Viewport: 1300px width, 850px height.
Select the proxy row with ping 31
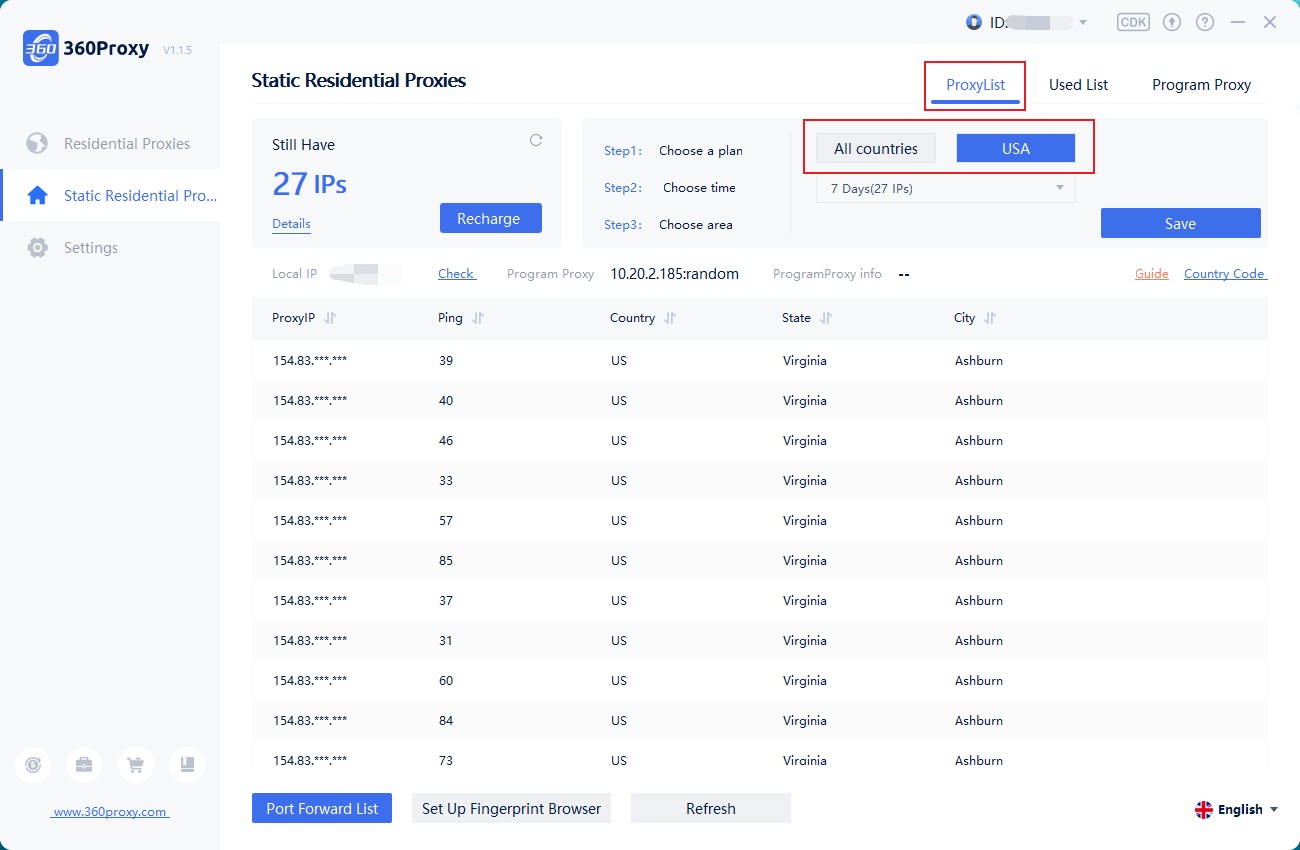pyautogui.click(x=760, y=640)
